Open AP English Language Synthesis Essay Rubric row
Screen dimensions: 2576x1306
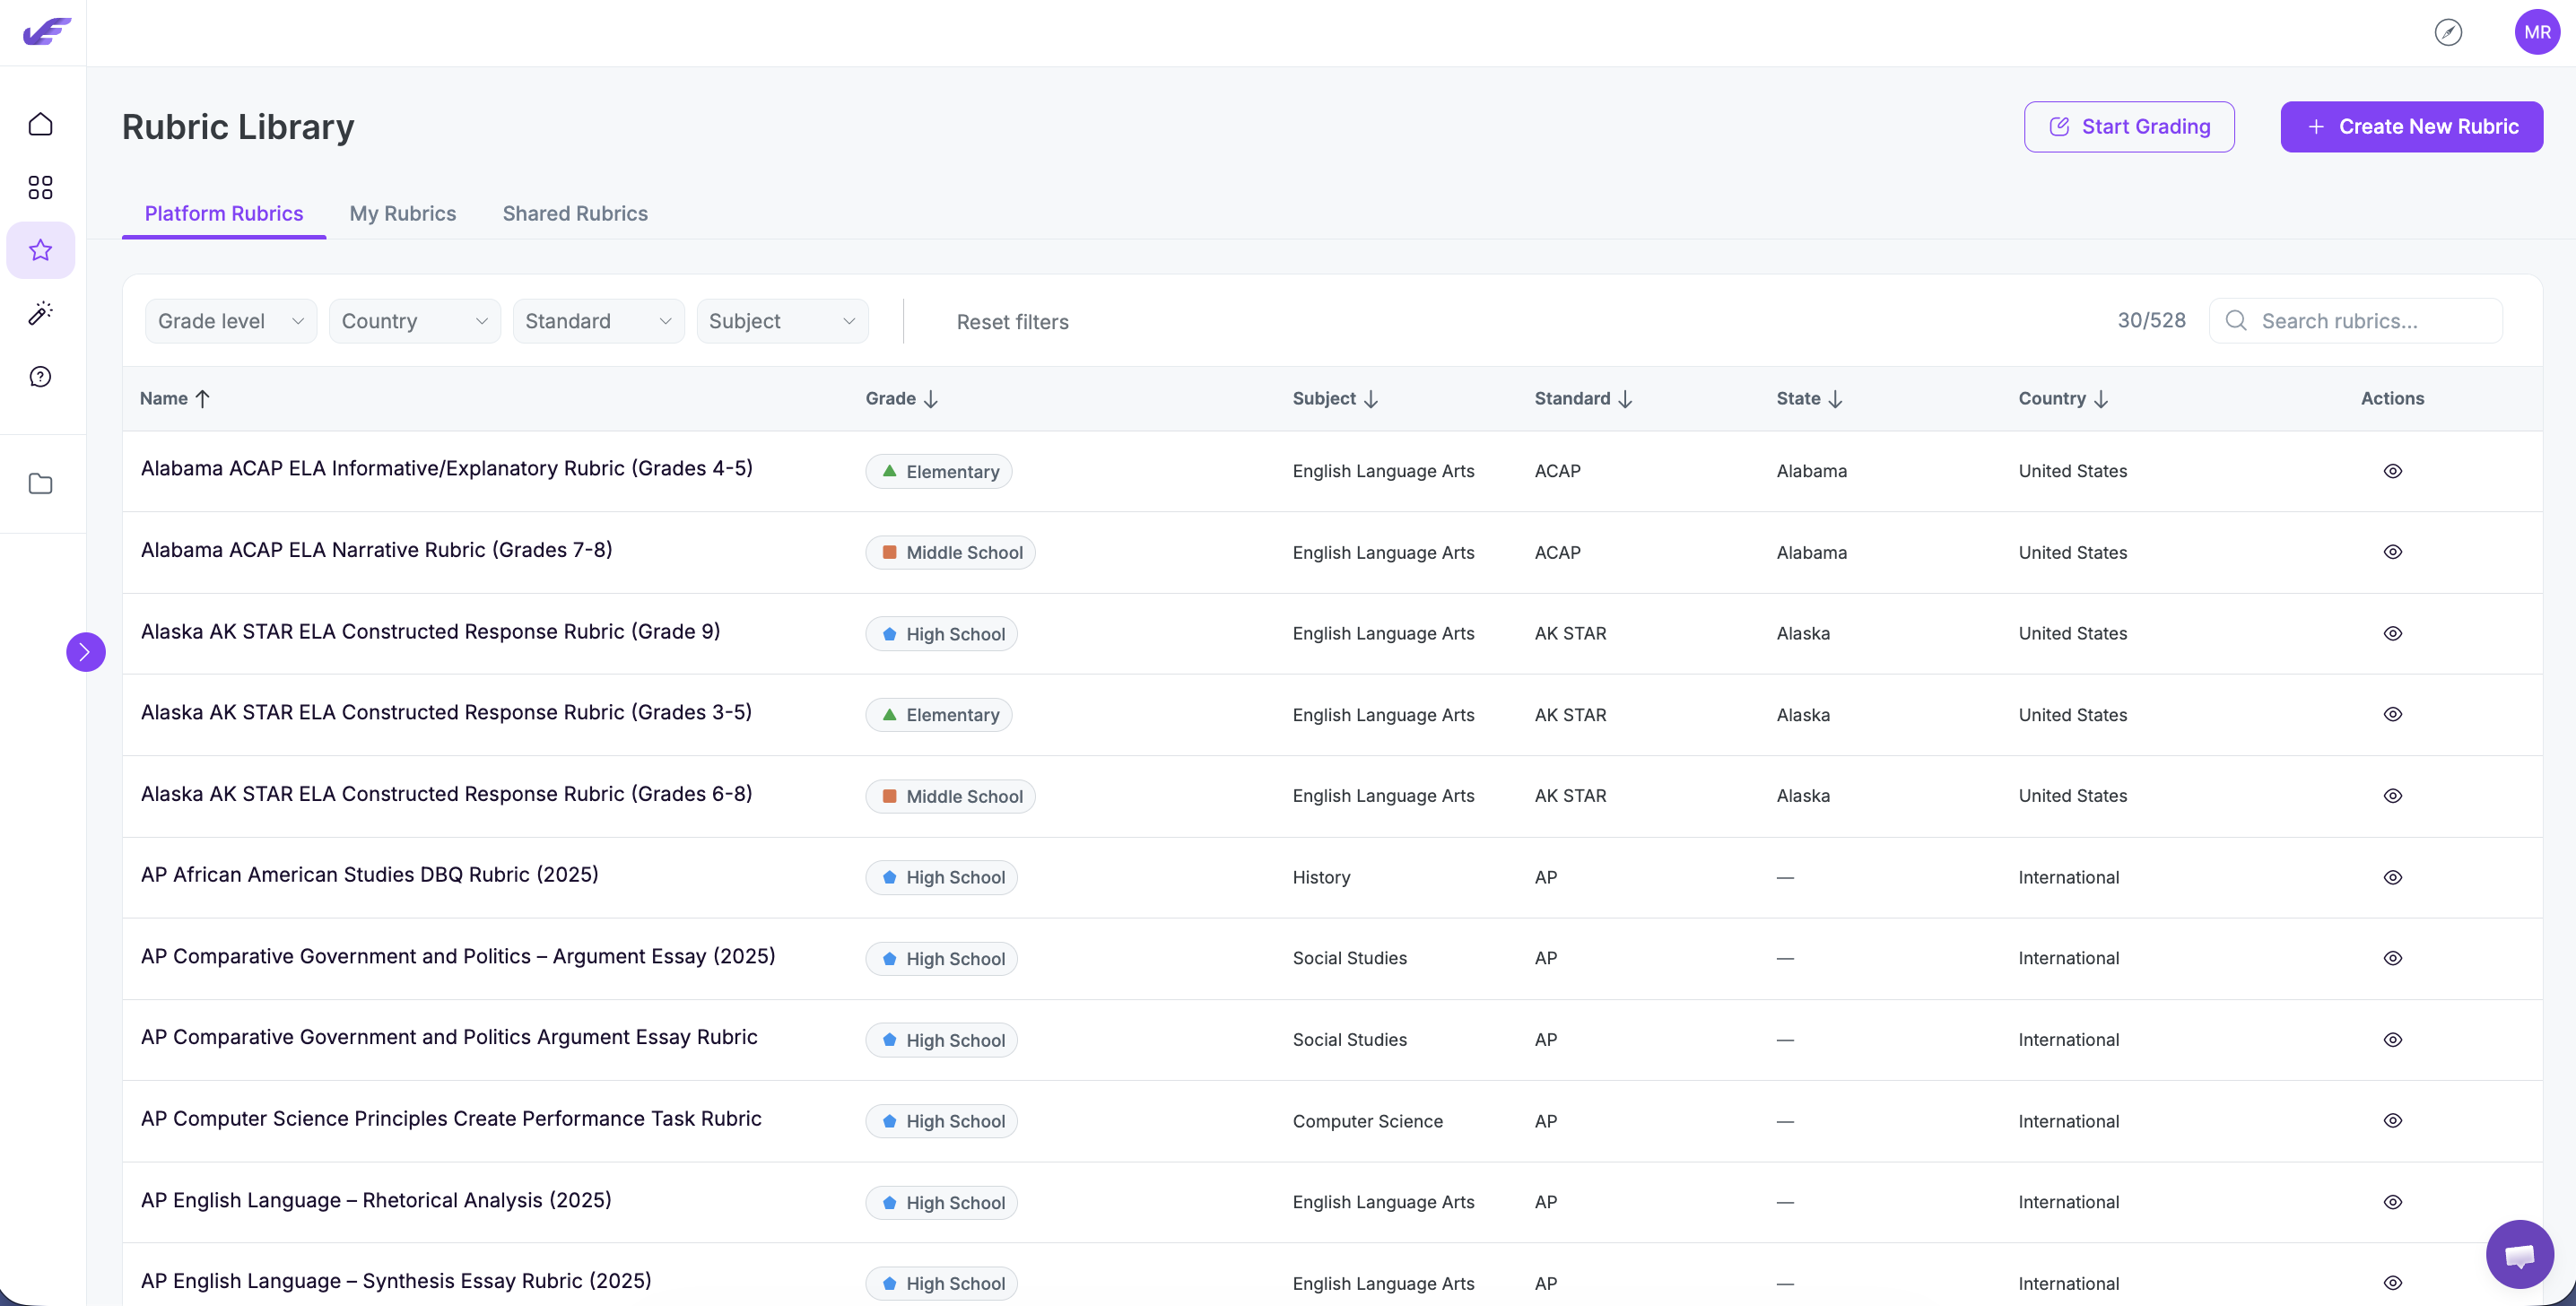click(1332, 1275)
